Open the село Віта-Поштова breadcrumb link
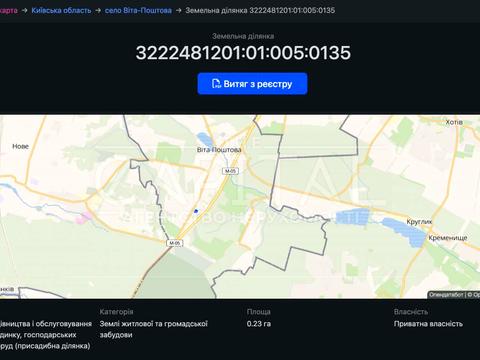The height and width of the screenshot is (360, 480). coord(138,10)
